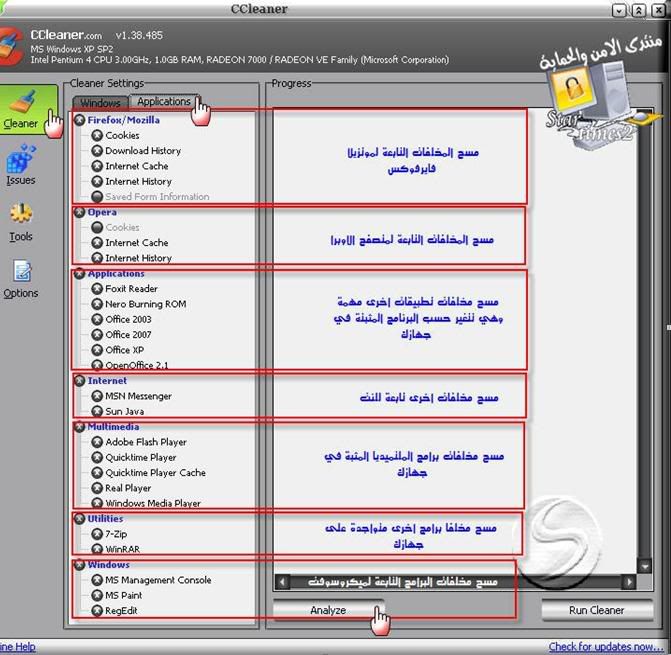Viewport: 671px width, 655px height.
Task: Toggle the Foxit Reader checkbox
Action: pyautogui.click(x=97, y=289)
